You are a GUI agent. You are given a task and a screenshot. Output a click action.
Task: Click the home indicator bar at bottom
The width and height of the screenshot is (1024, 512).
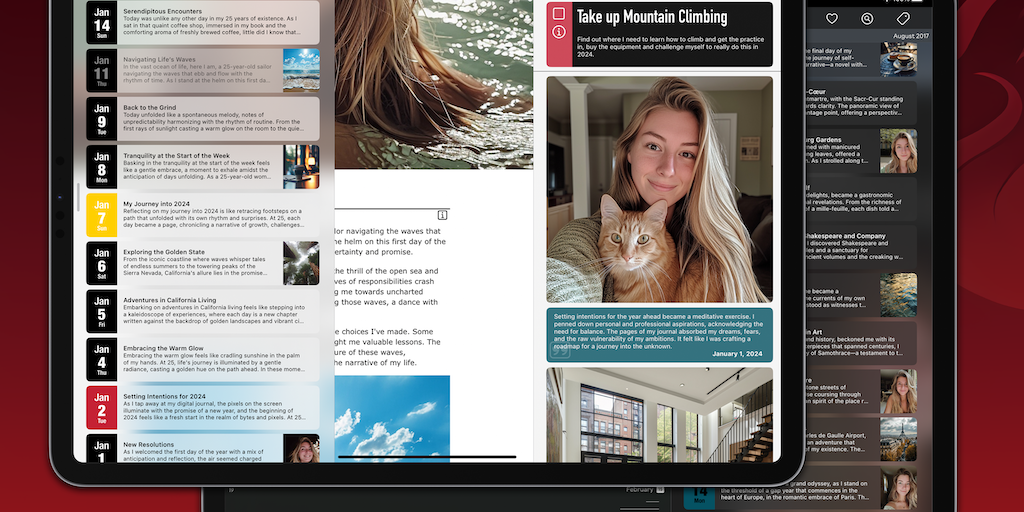427,457
